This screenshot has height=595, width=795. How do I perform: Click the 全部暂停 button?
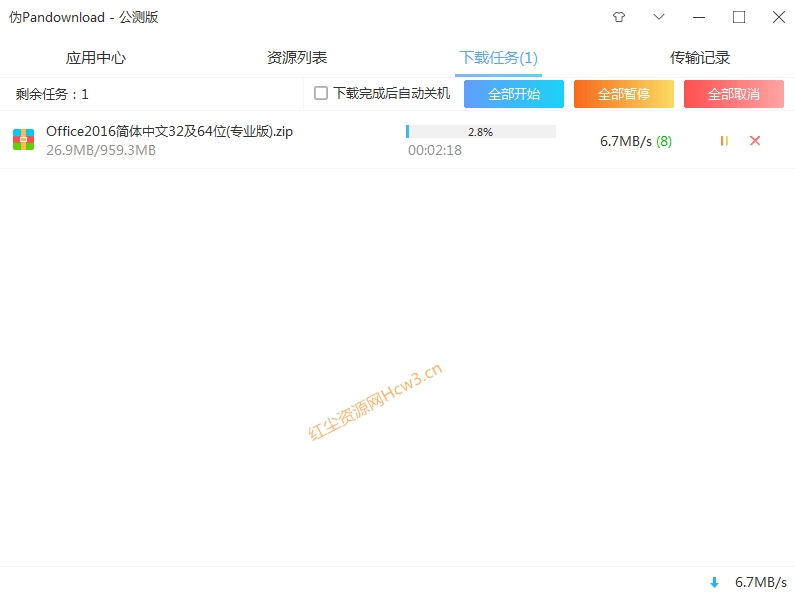pyautogui.click(x=624, y=94)
